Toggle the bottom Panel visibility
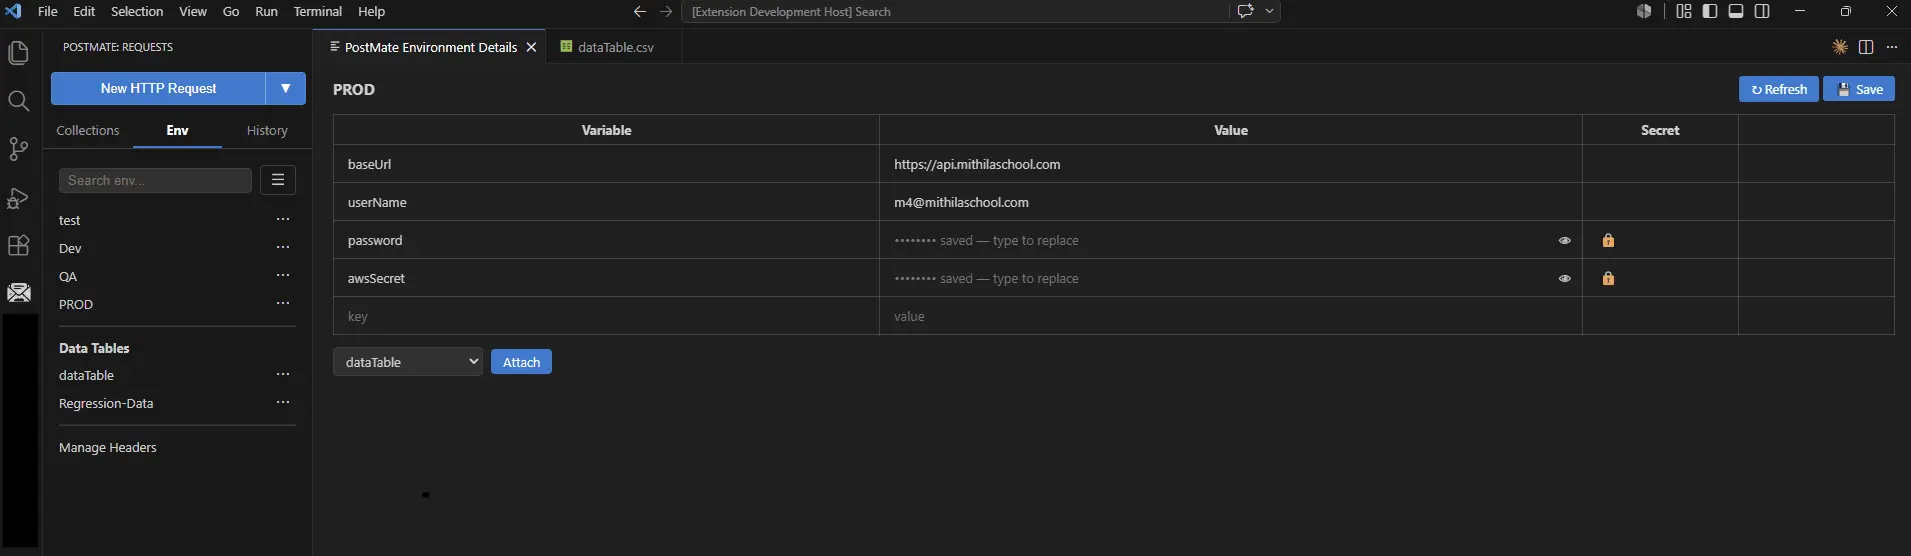Viewport: 1911px width, 556px height. pyautogui.click(x=1736, y=12)
